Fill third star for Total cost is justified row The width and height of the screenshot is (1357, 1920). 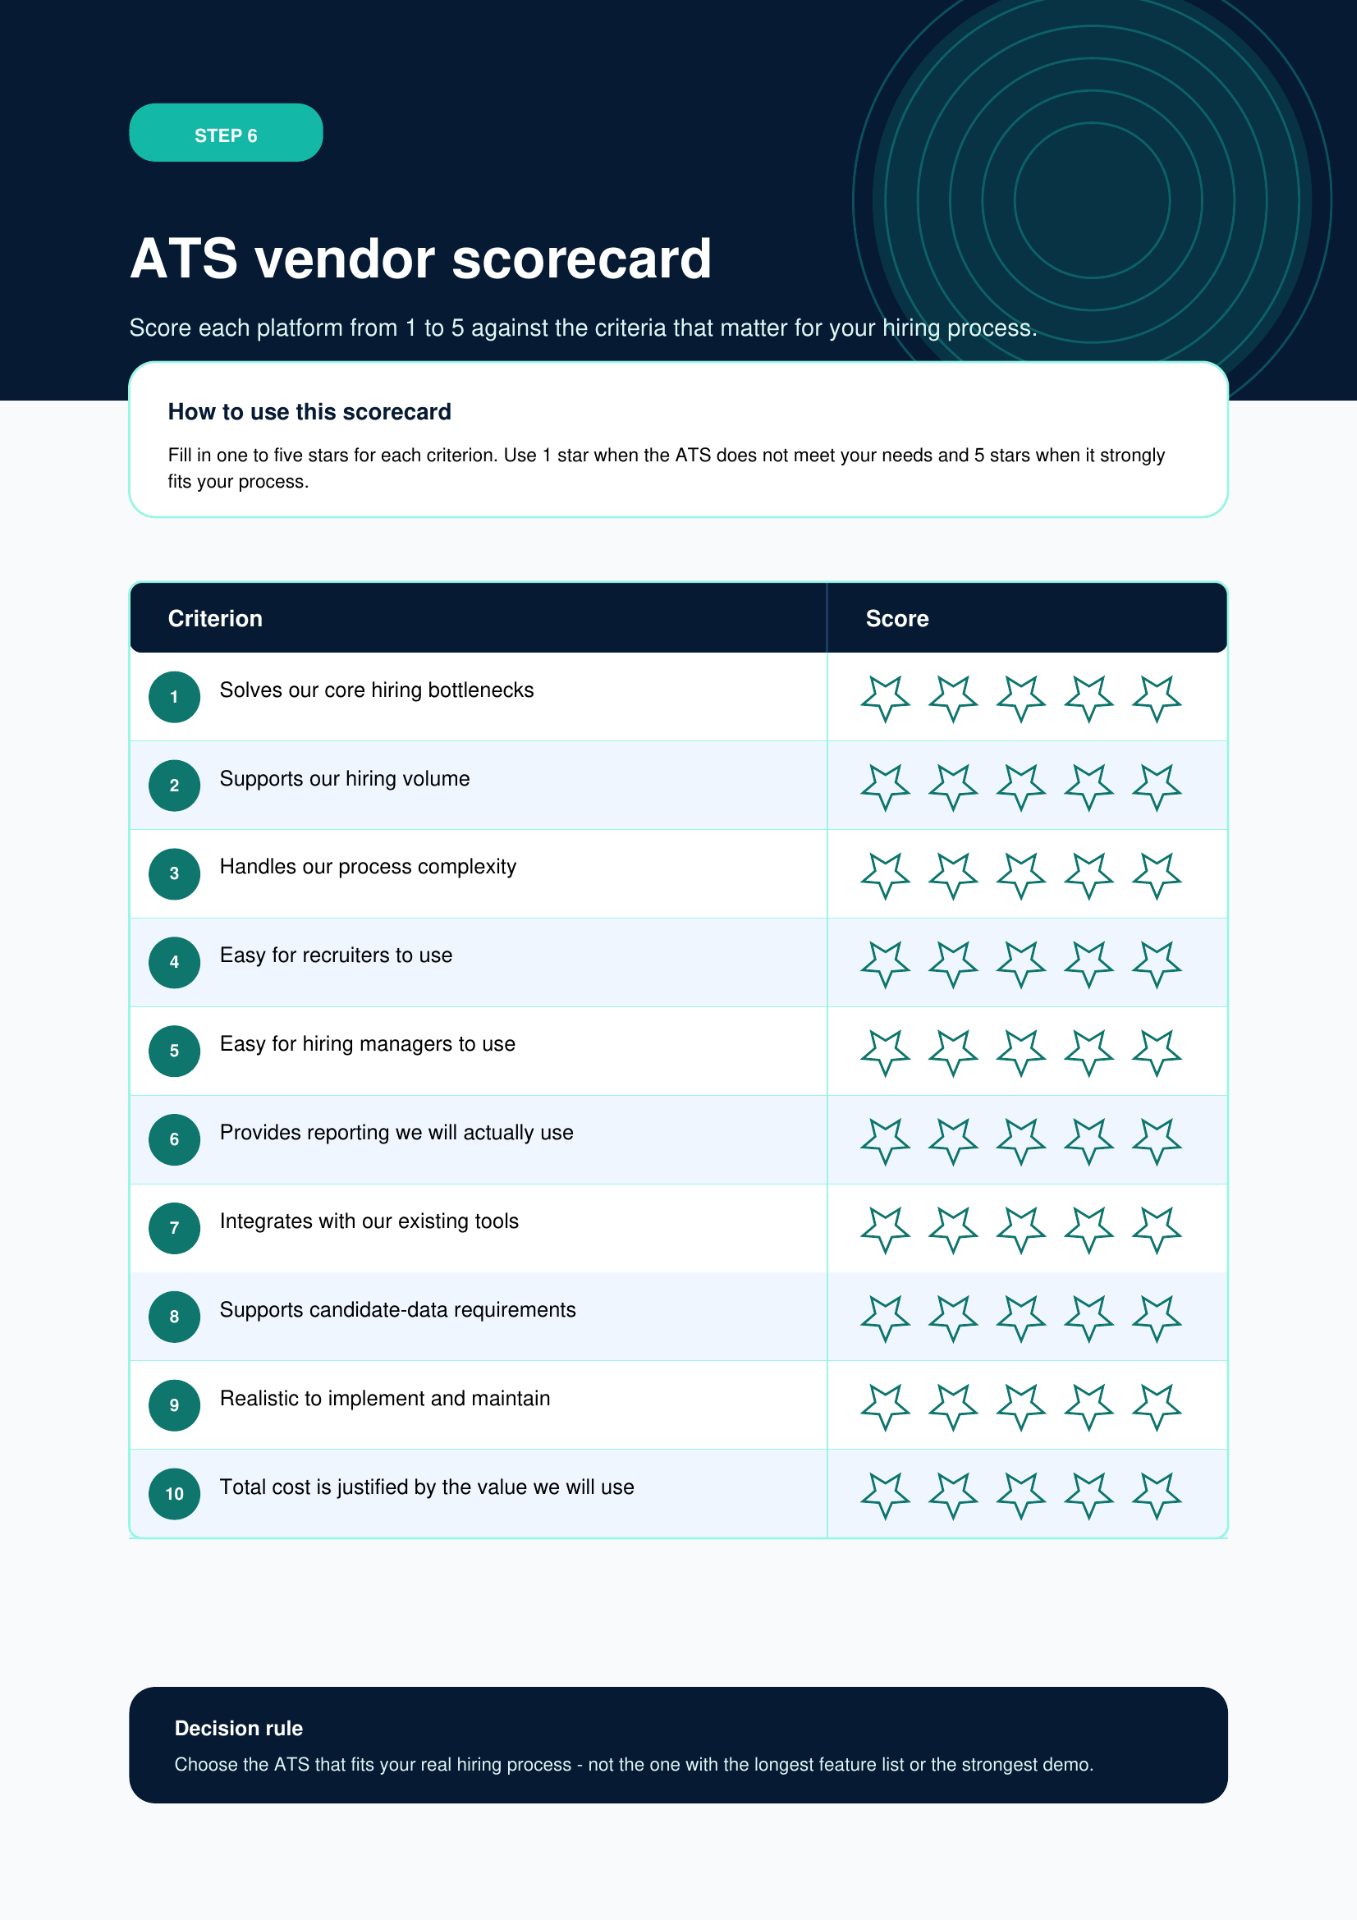pos(1021,1496)
